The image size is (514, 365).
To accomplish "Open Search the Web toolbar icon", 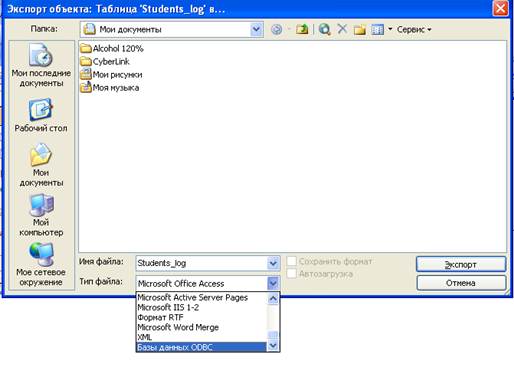I will (324, 30).
